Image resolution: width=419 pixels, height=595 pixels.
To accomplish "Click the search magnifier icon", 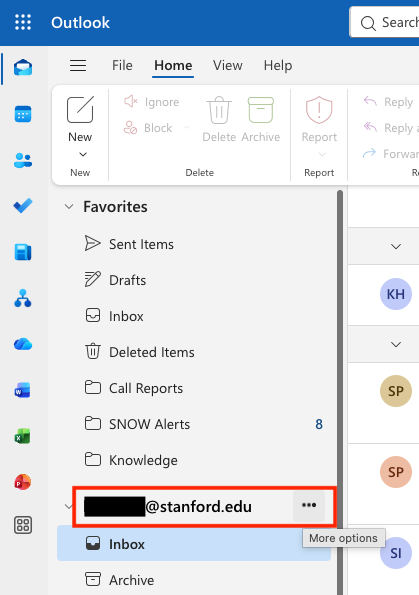I will pos(368,23).
